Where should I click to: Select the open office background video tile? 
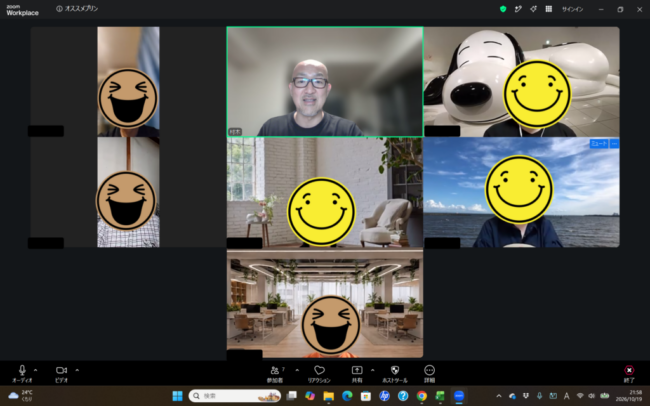click(x=325, y=304)
